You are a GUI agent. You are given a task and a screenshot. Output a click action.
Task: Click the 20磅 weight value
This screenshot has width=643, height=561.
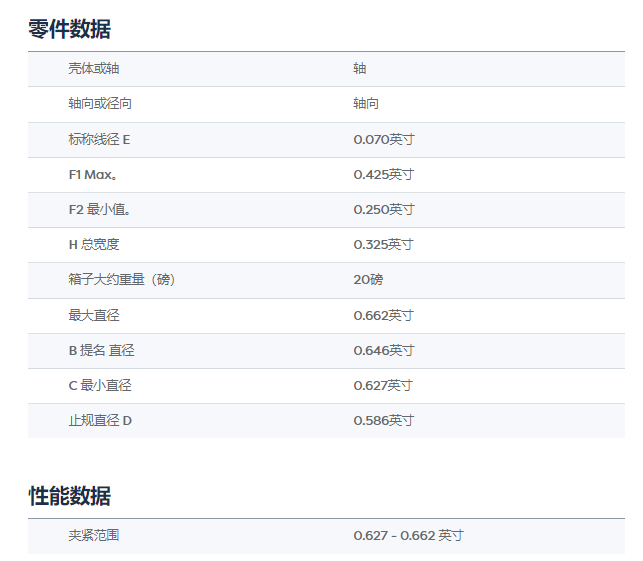tap(367, 280)
